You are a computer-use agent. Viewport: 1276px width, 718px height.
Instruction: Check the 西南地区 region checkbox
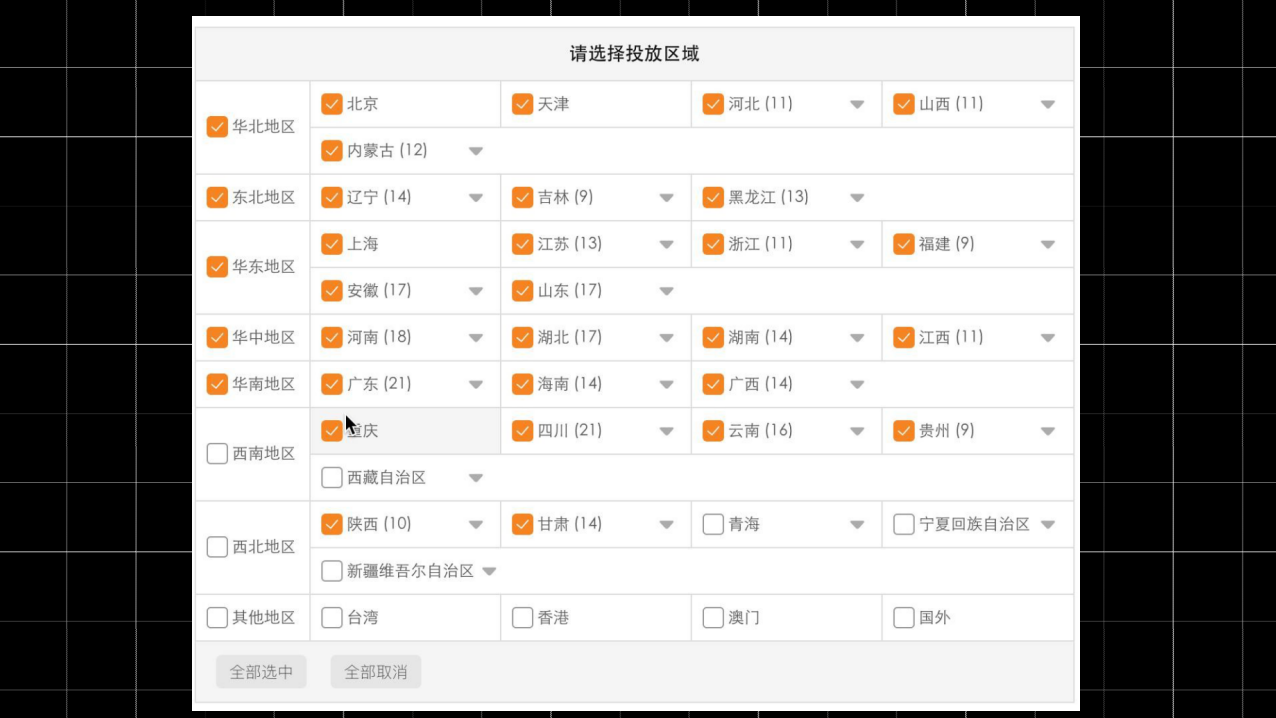point(217,454)
